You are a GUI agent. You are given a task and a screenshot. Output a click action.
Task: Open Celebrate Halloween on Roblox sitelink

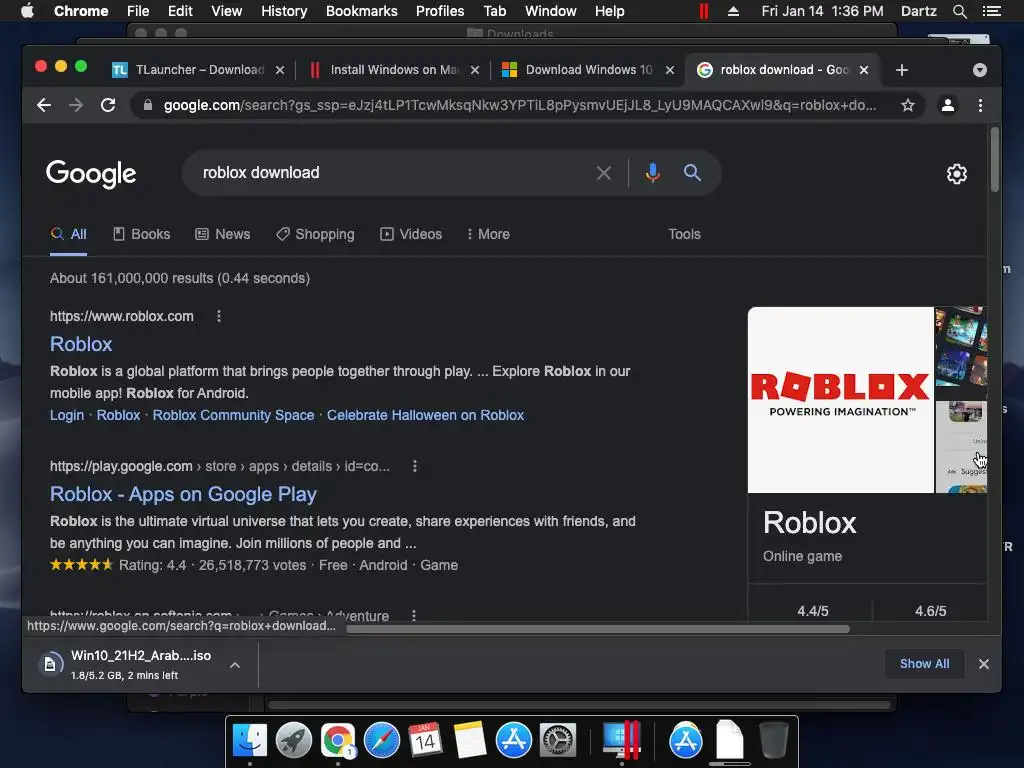(x=425, y=415)
